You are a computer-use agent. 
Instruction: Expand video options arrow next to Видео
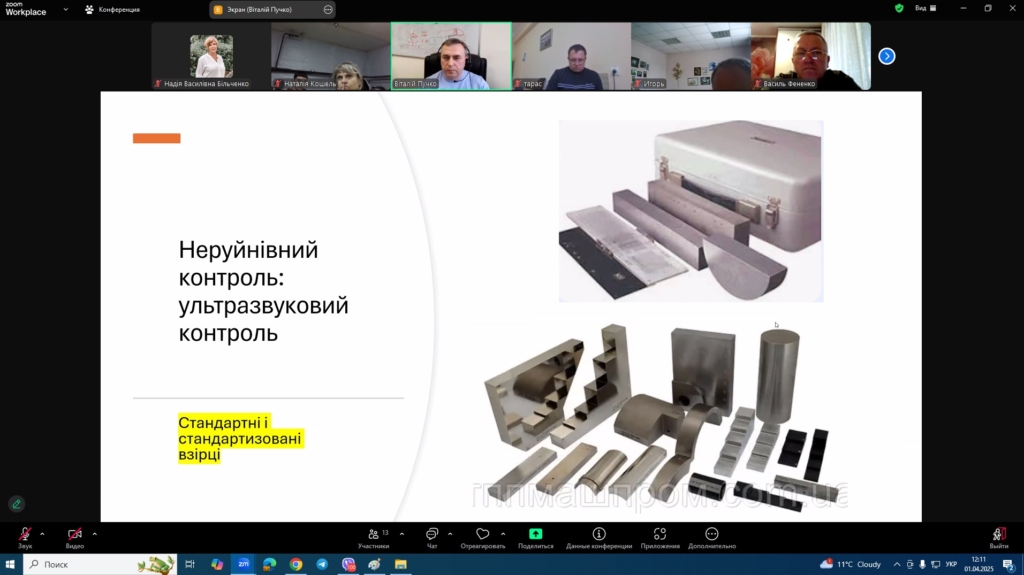tap(94, 534)
